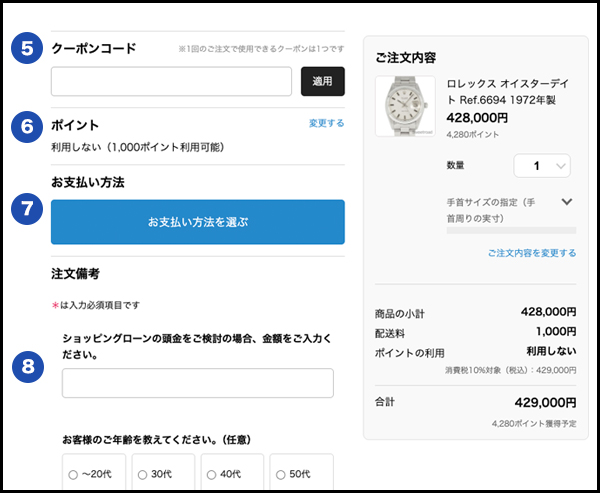
Task: Select the 50代 age radio button
Action: (280, 474)
